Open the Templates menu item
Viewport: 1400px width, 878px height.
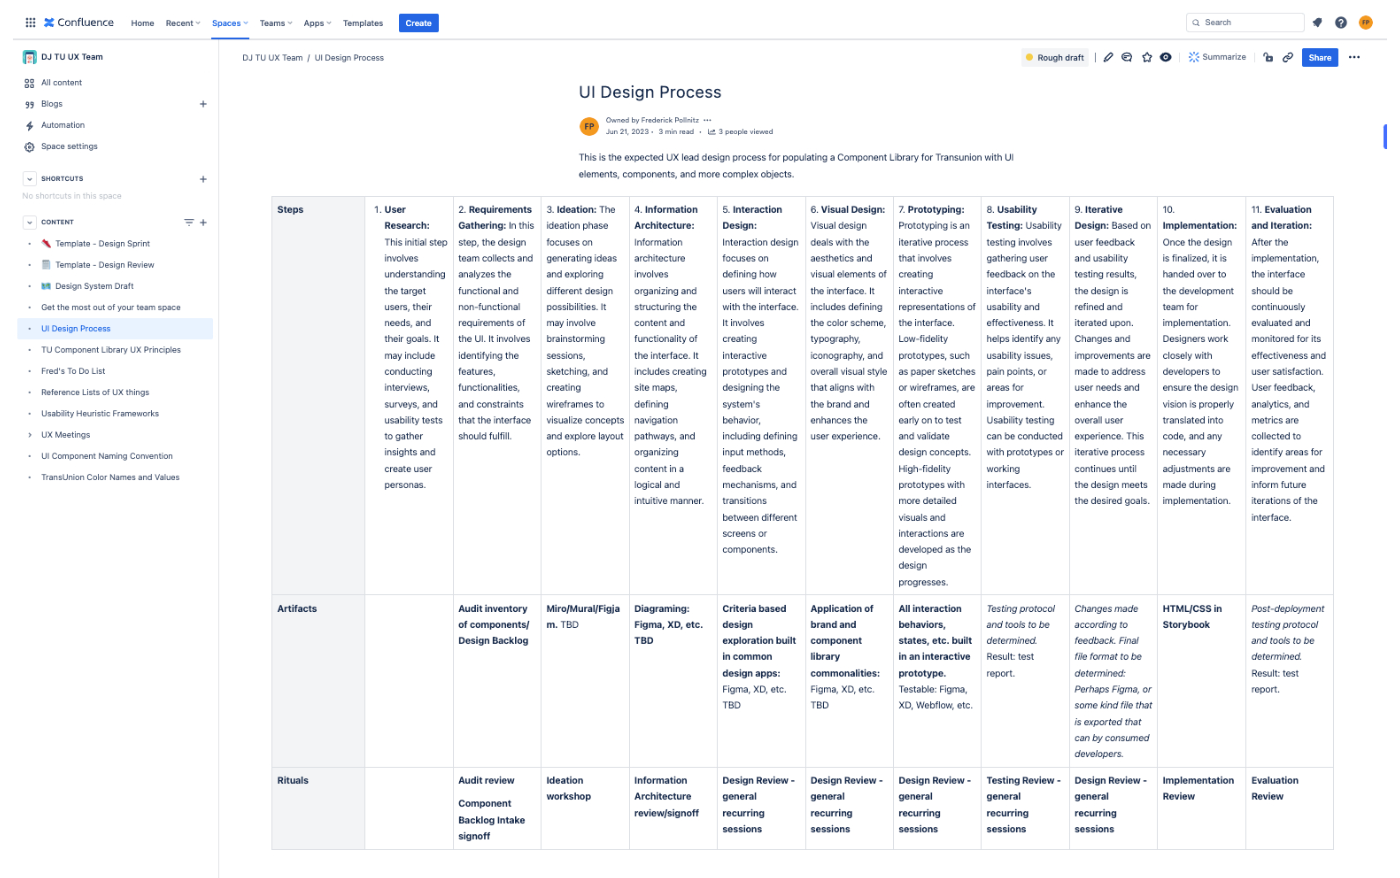[x=363, y=23]
